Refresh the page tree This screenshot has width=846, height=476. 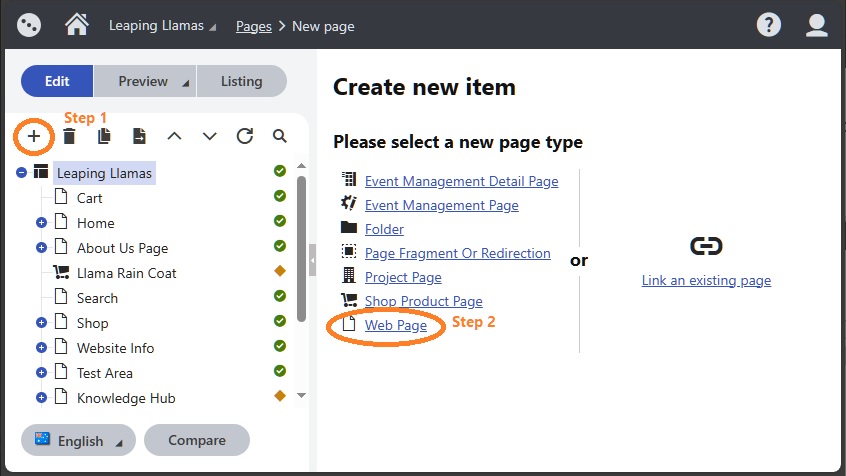click(x=244, y=136)
